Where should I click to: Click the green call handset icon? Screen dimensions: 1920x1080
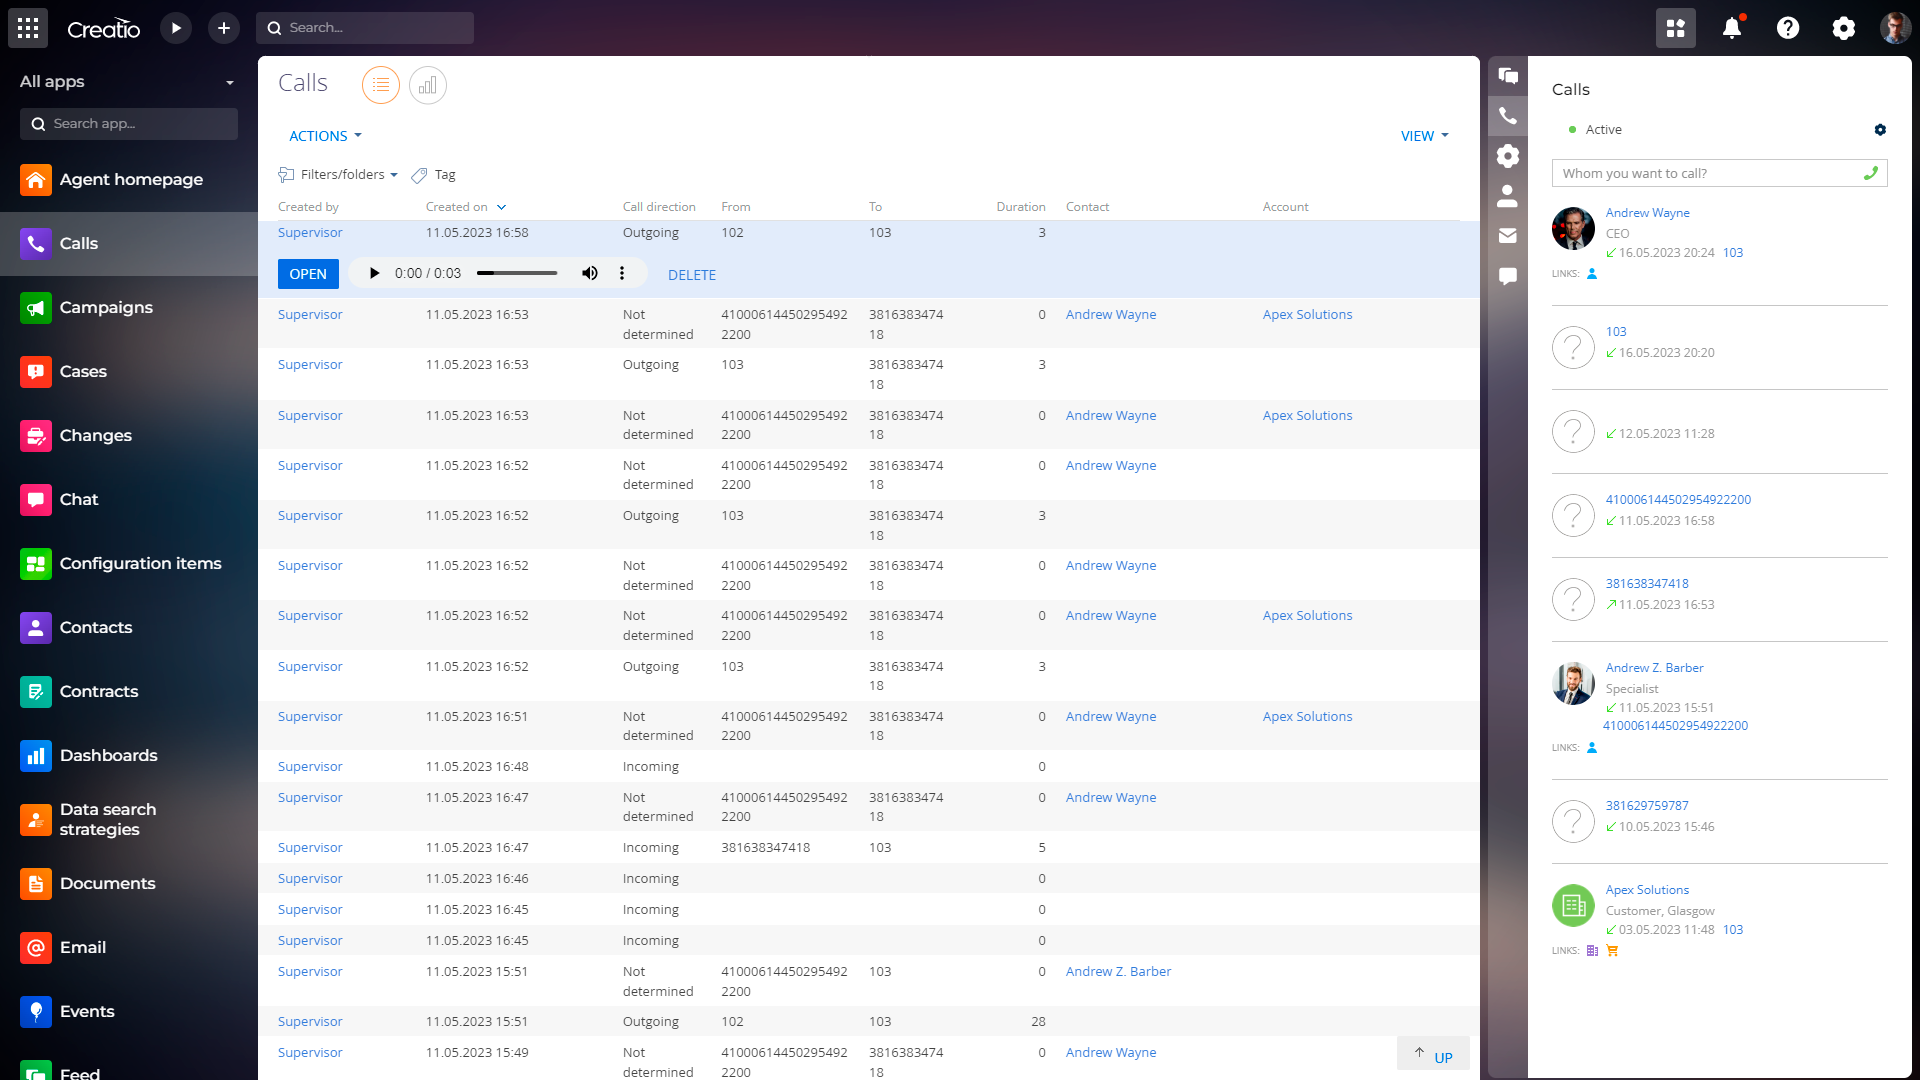click(x=1870, y=173)
